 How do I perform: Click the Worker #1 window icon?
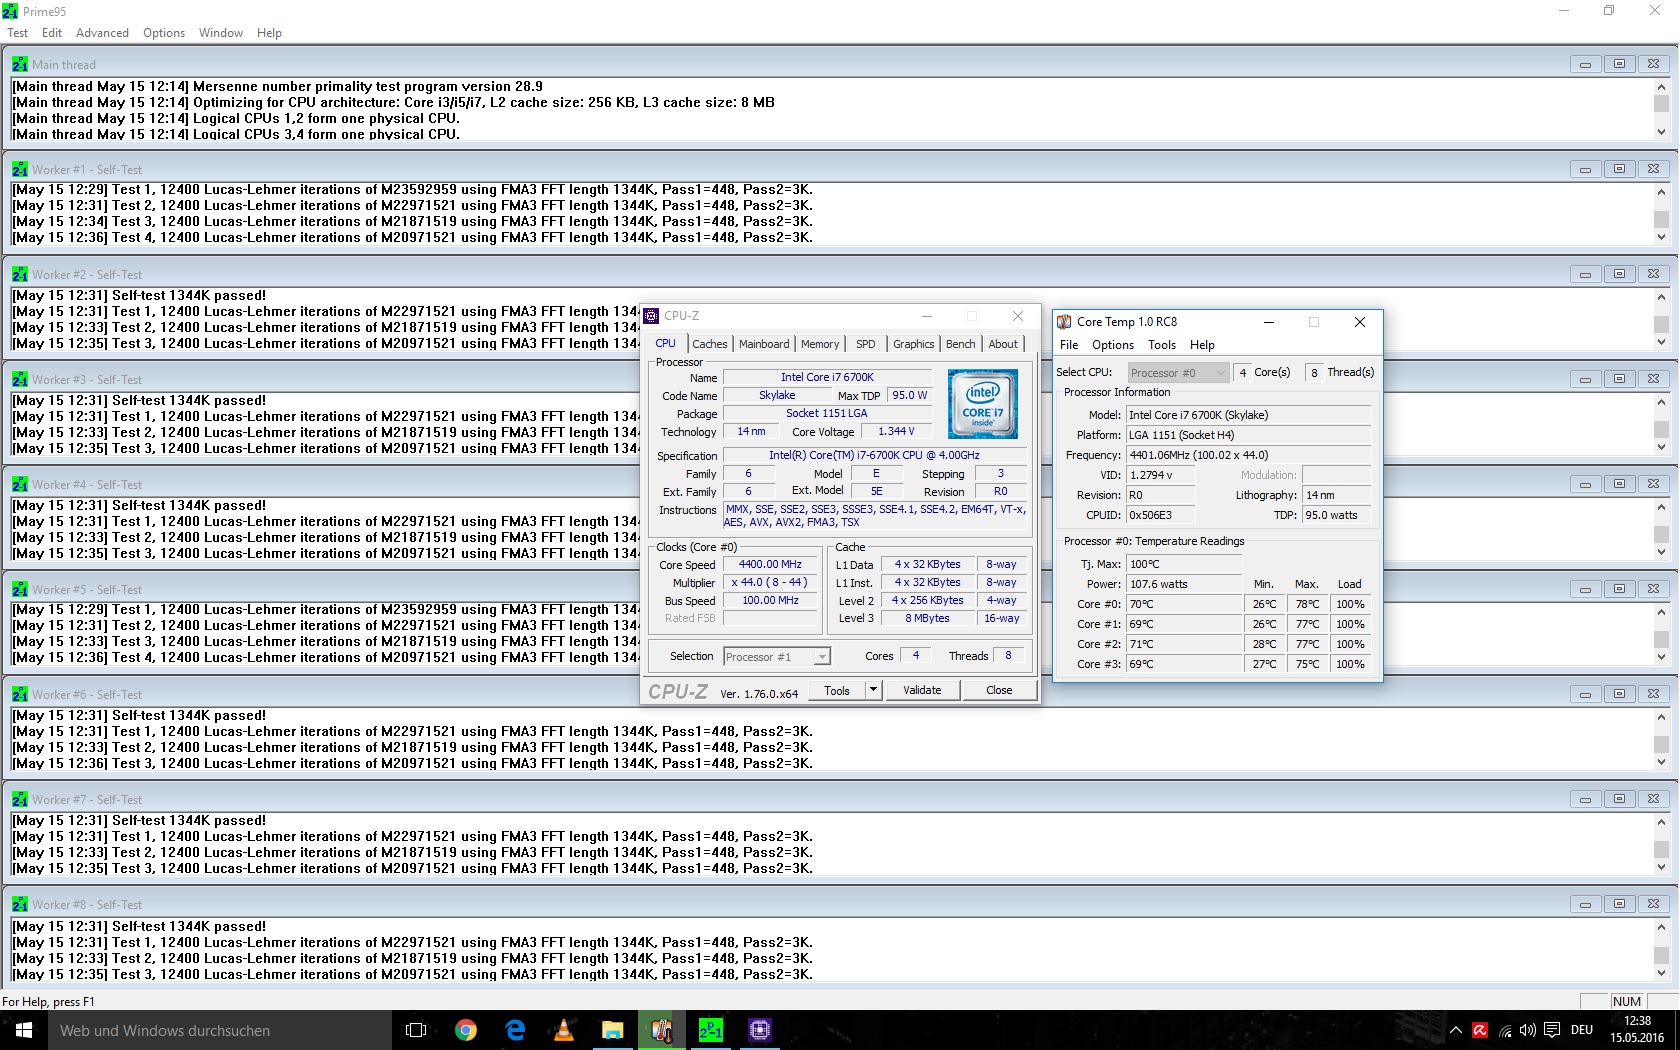(x=20, y=169)
